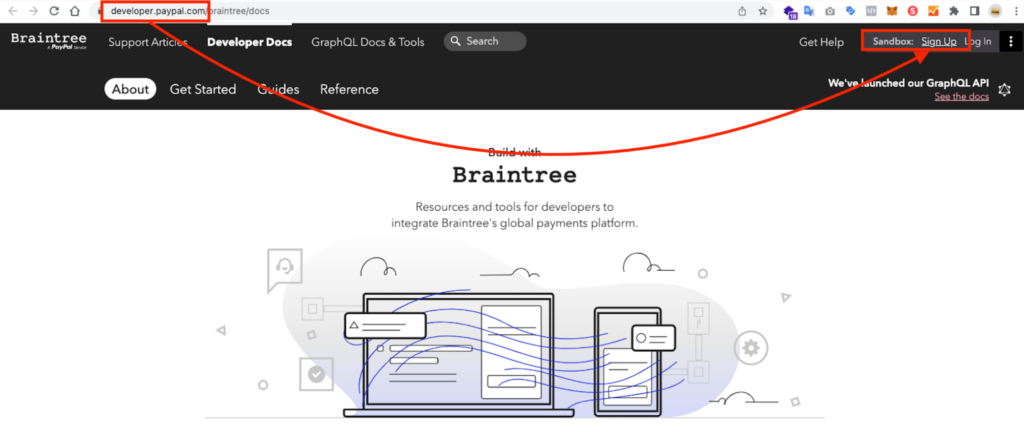Open GraphQL Docs & Tools
1024x443 pixels.
pos(368,42)
